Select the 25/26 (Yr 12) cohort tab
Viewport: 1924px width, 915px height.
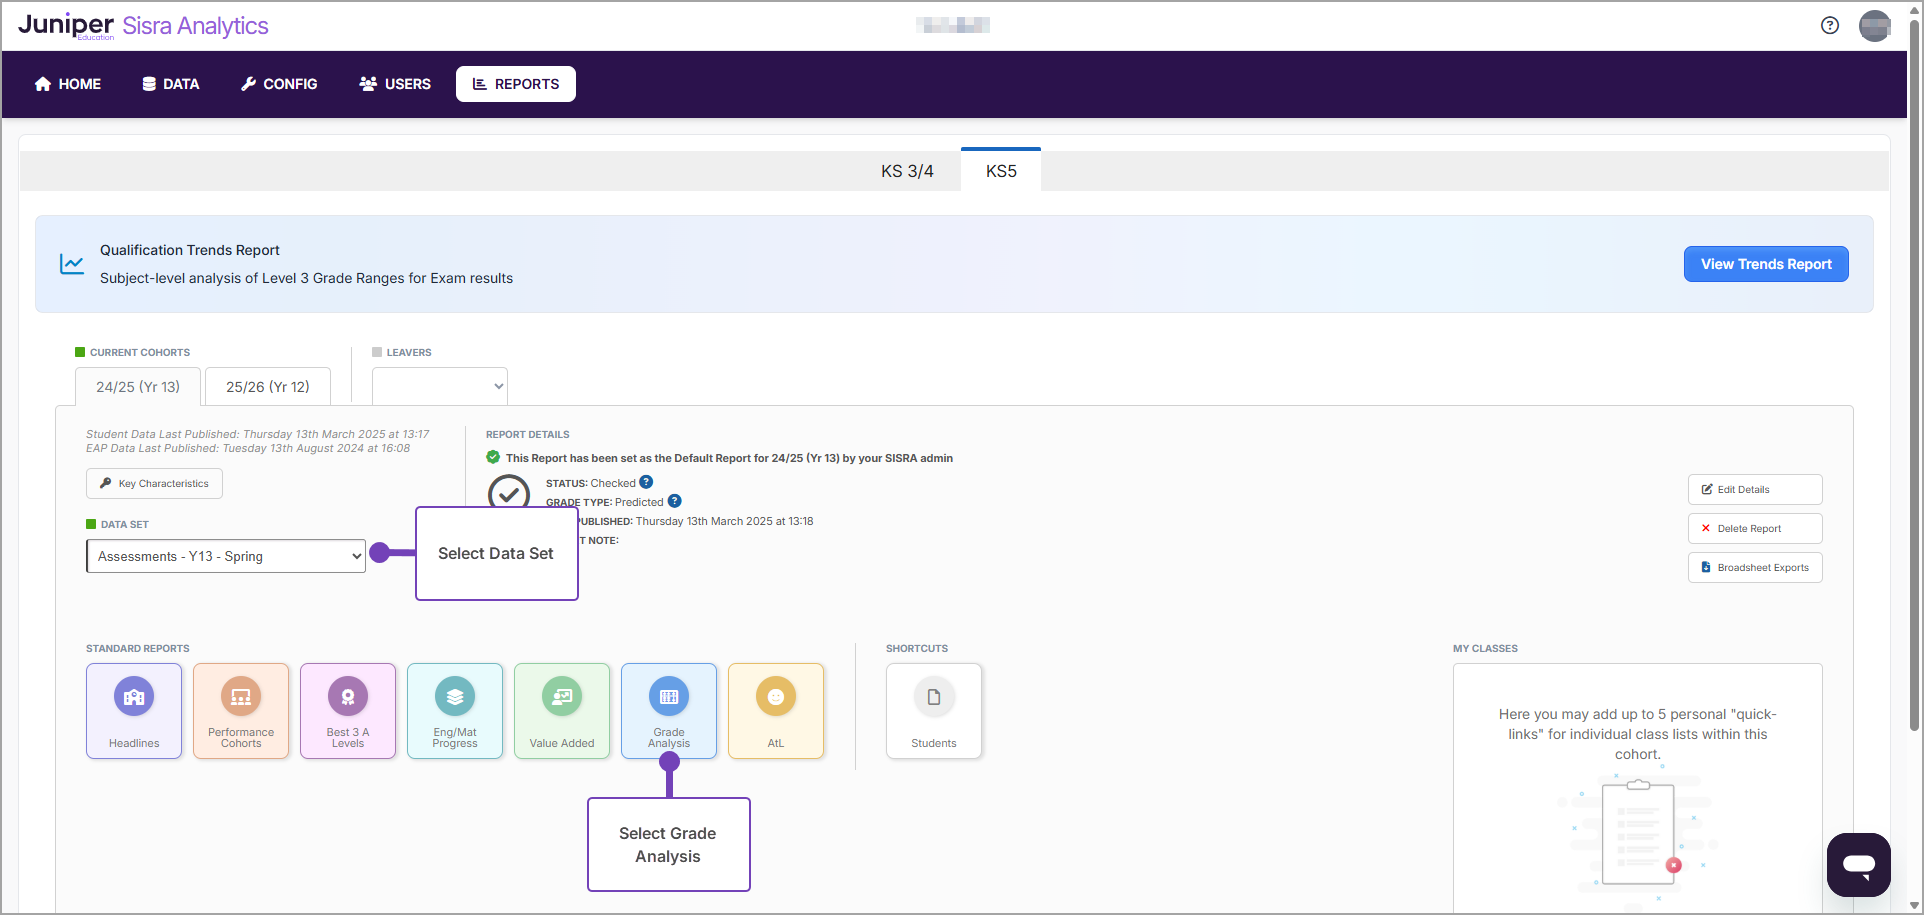268,387
